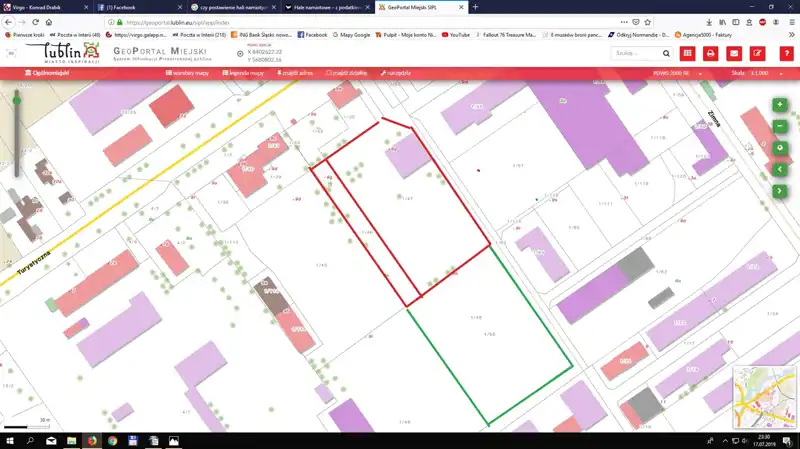Zoom out with the green minus button
The height and width of the screenshot is (449, 800).
pos(780,127)
